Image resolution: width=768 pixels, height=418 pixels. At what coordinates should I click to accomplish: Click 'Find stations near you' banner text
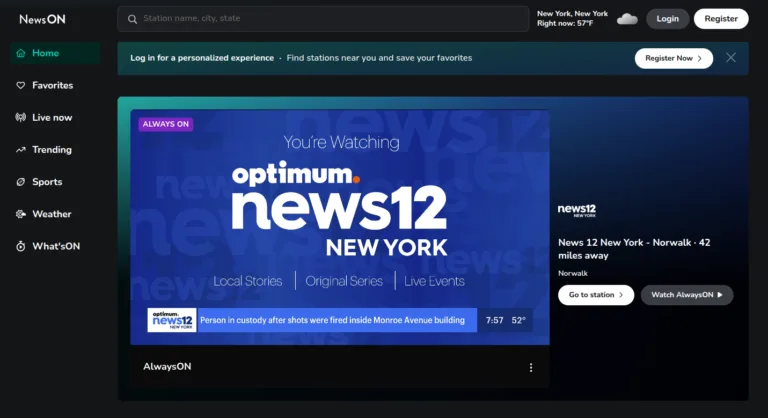click(379, 58)
